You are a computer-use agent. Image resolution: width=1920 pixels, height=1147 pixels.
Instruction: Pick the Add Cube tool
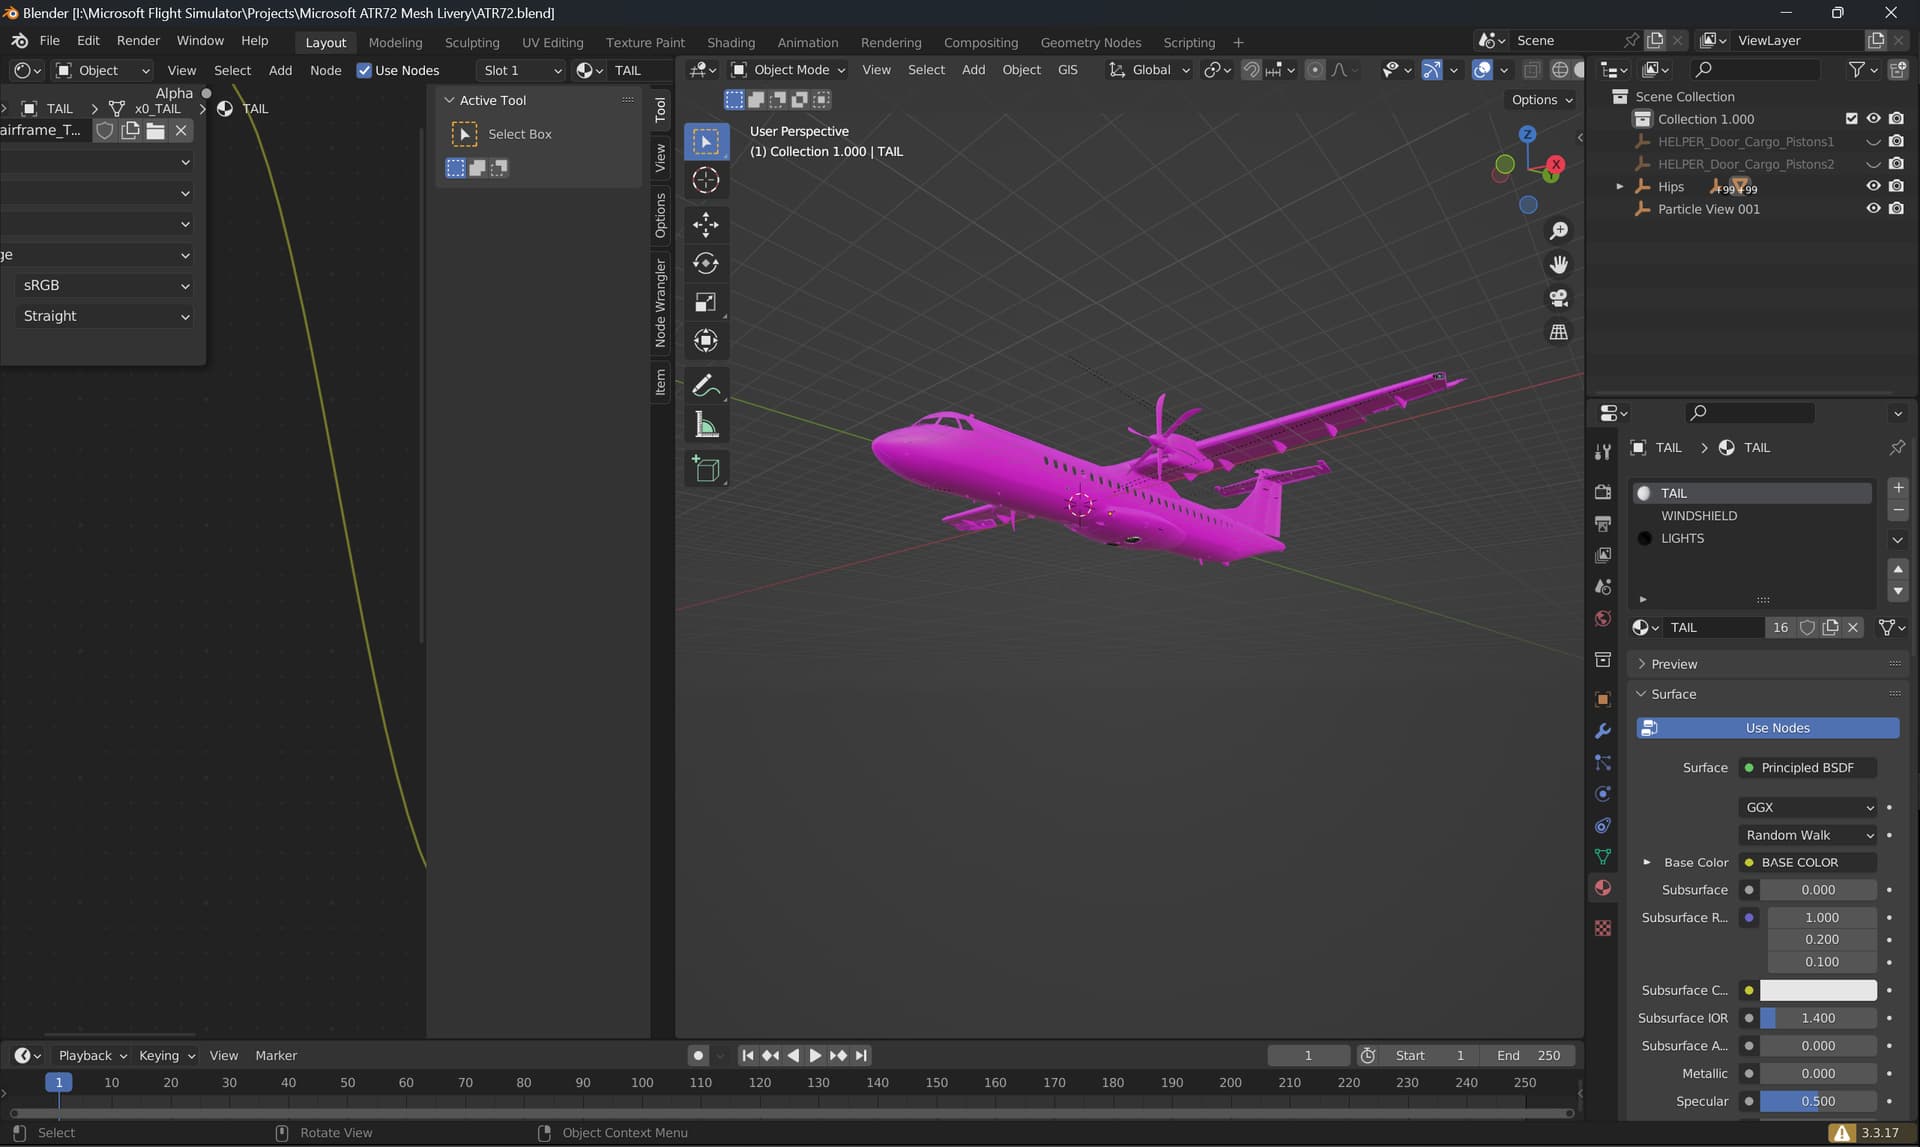706,468
